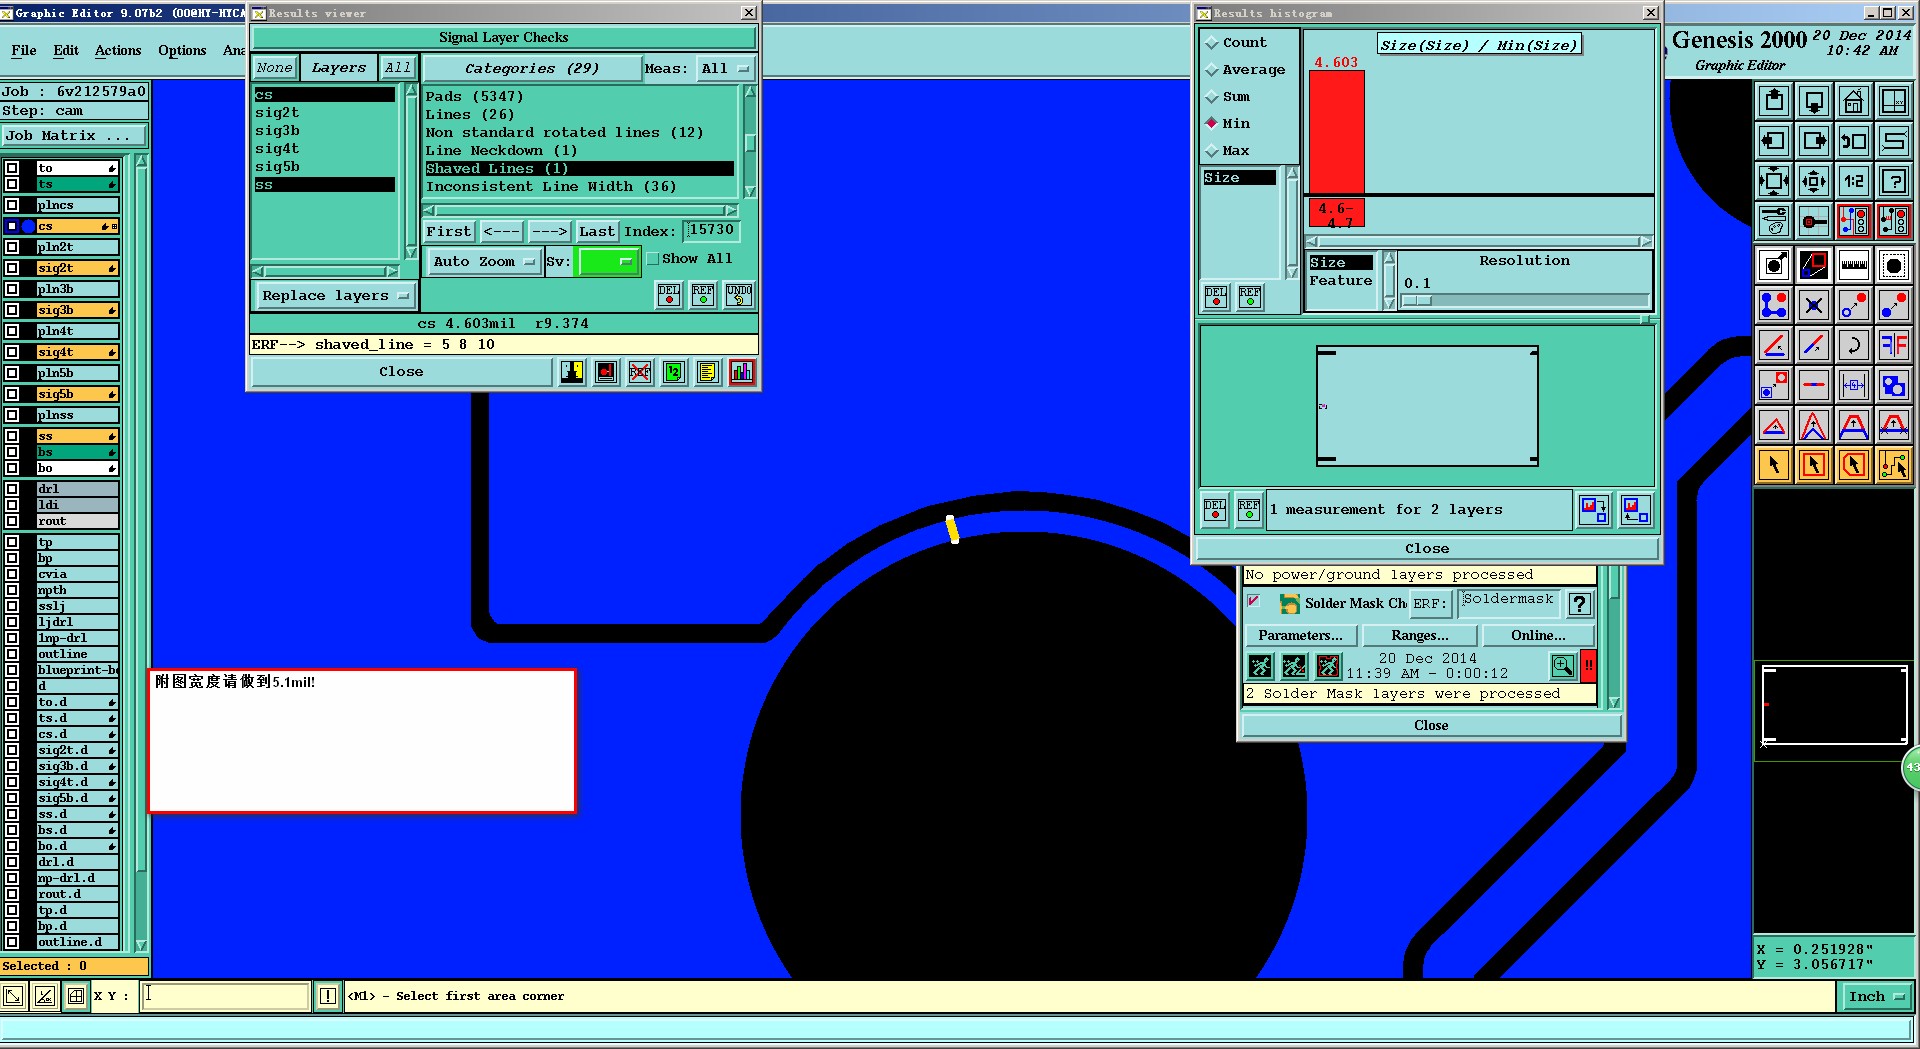The image size is (1920, 1049).
Task: Click scroll-down arrow of categories list
Action: coord(750,191)
